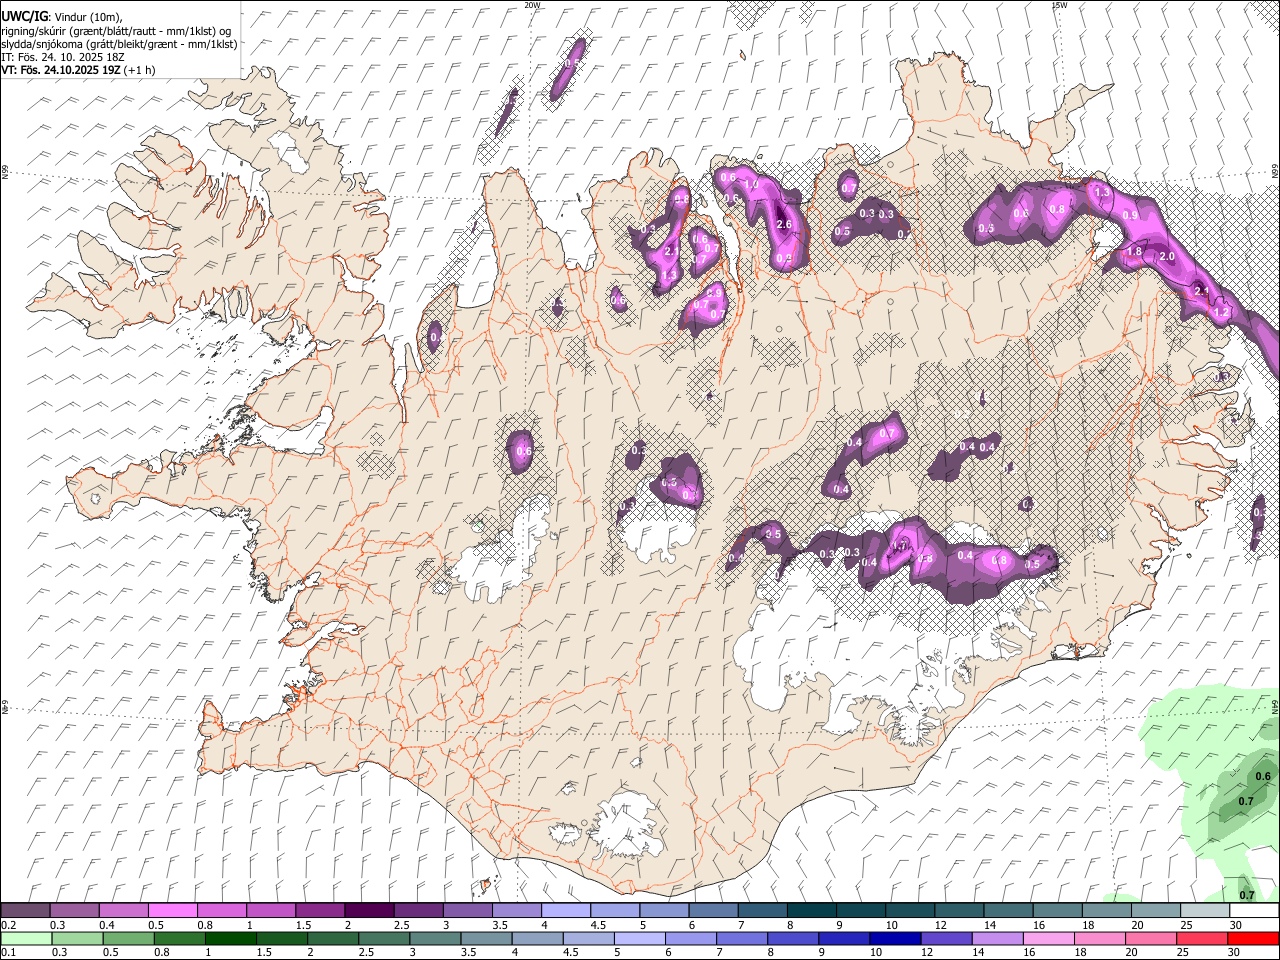The height and width of the screenshot is (960, 1280).
Task: Pick the dark teal swatch between 8 and 9
Action: coord(811,911)
